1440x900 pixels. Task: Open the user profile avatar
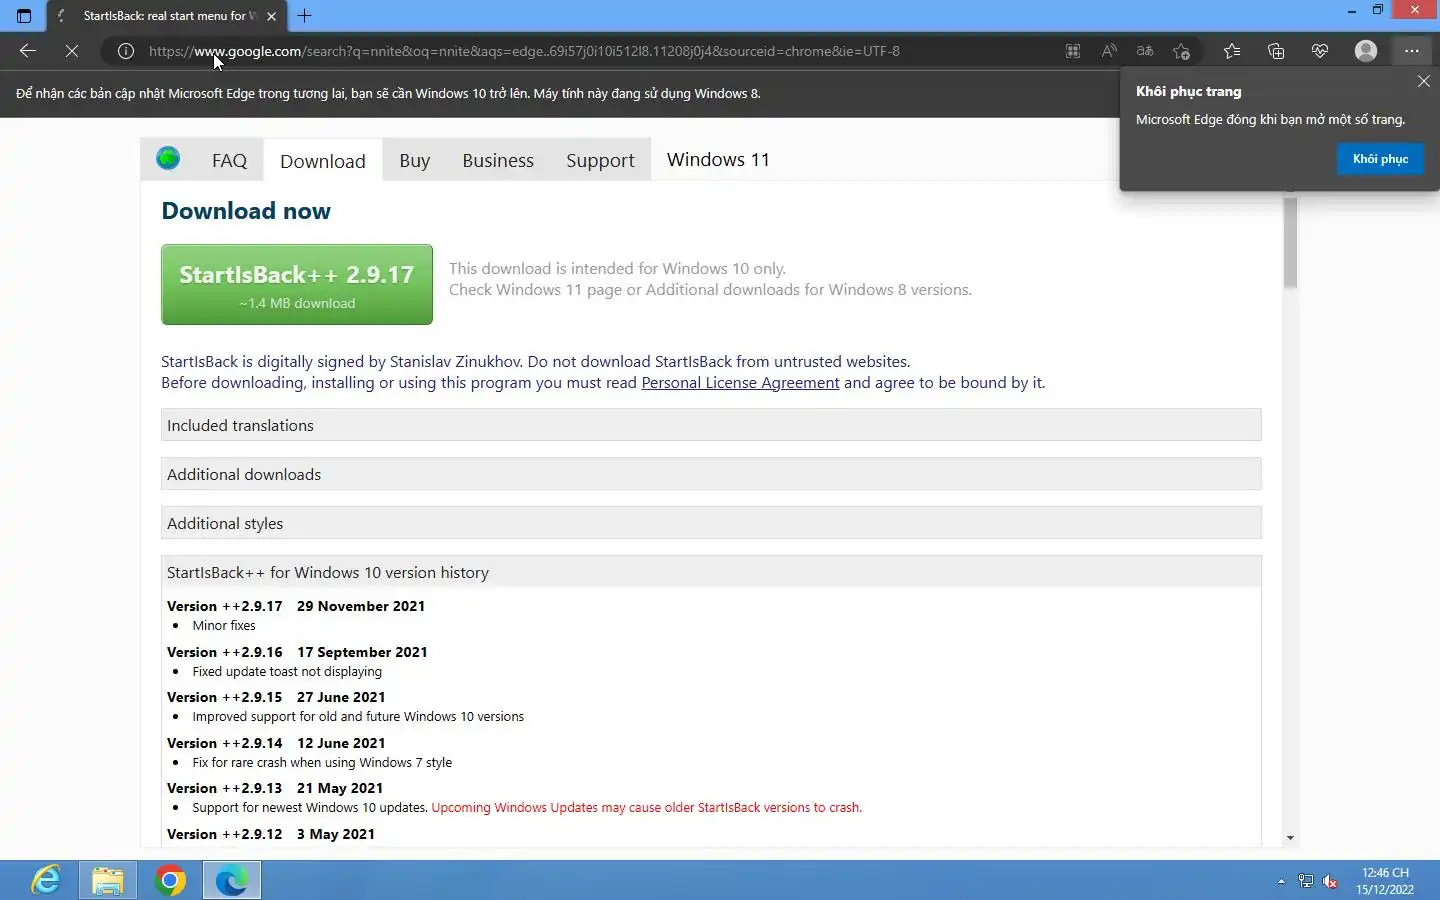click(x=1366, y=51)
